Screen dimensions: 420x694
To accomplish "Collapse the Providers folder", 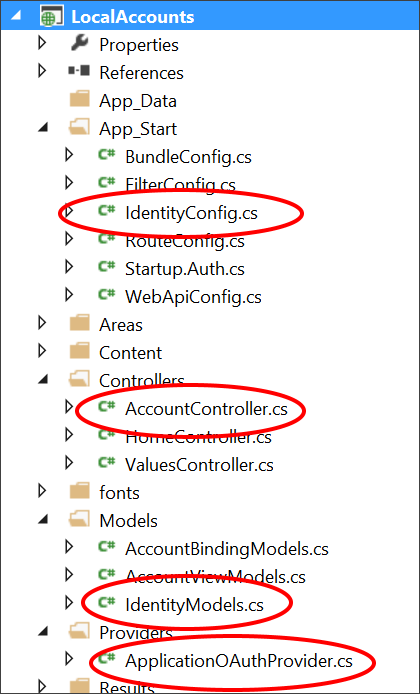I will click(42, 631).
